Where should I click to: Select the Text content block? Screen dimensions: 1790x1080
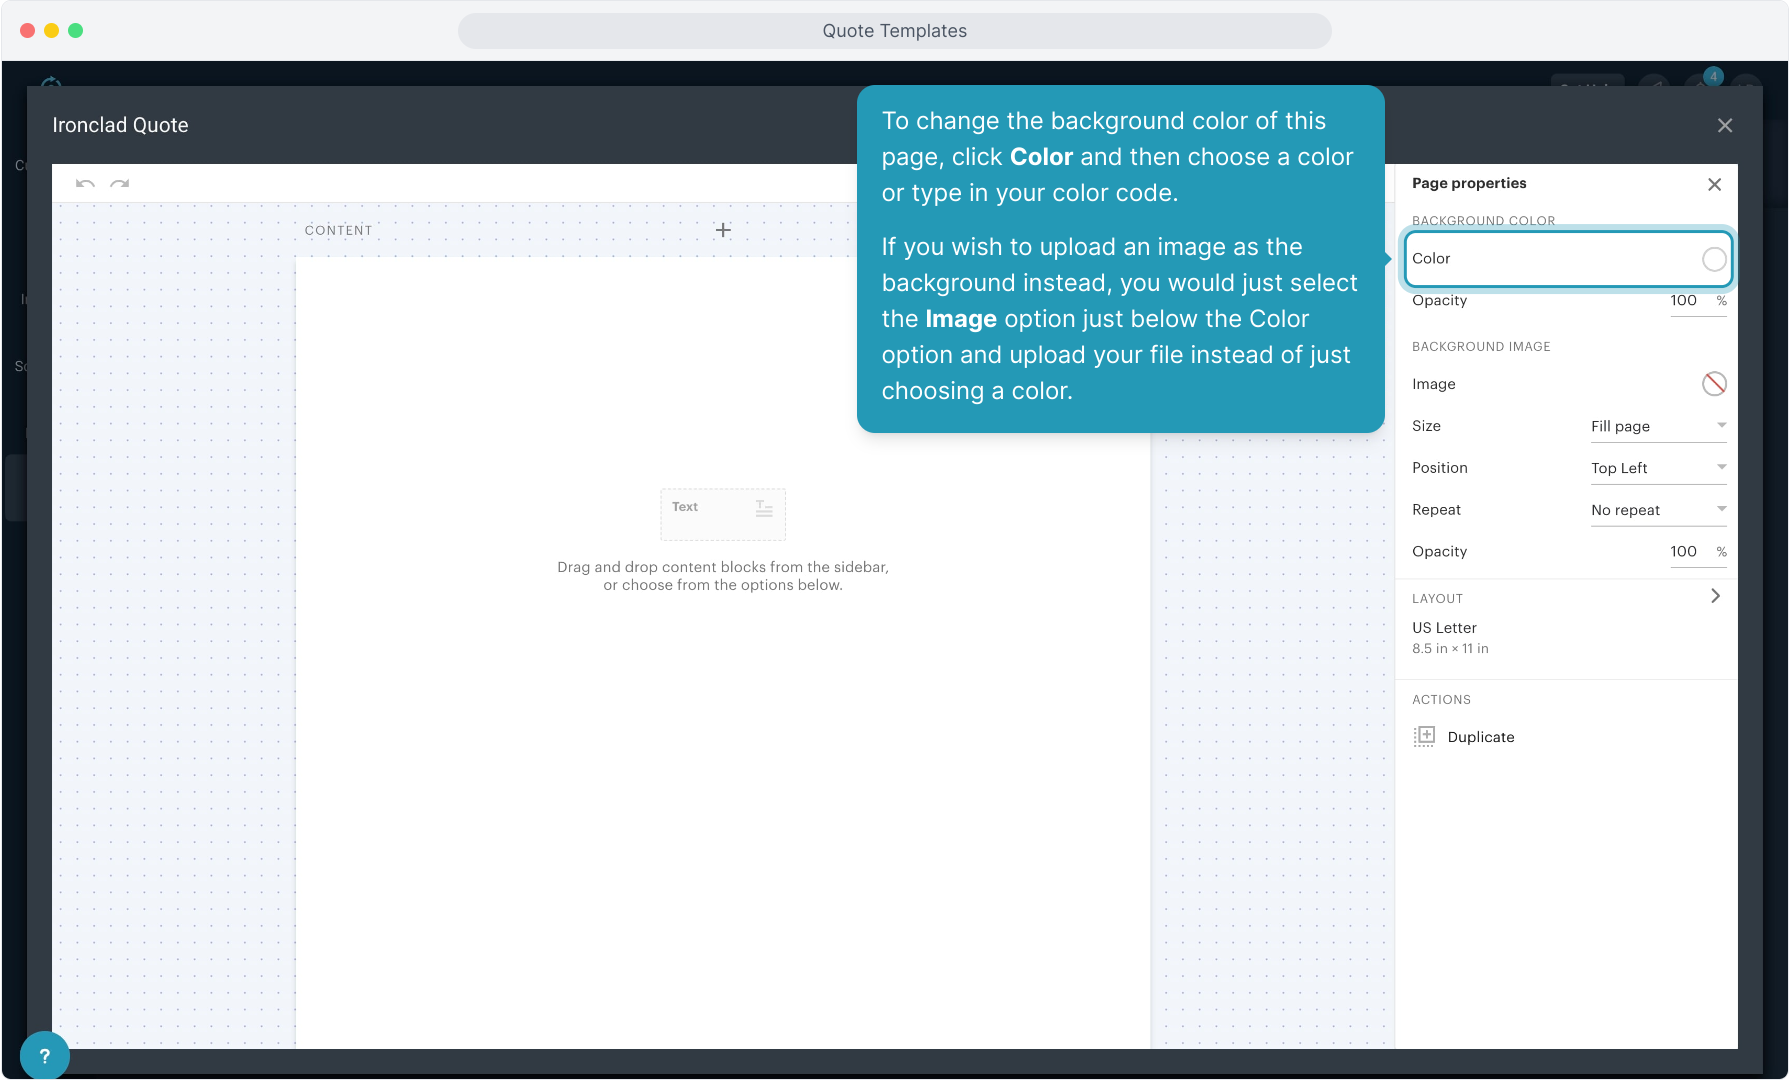[x=723, y=514]
